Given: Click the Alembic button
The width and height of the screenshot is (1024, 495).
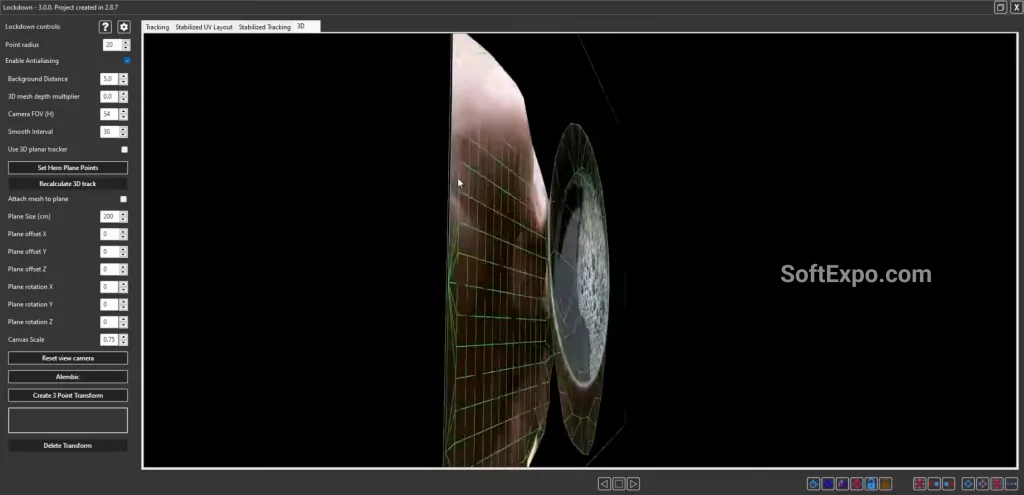Looking at the screenshot, I should click(68, 377).
